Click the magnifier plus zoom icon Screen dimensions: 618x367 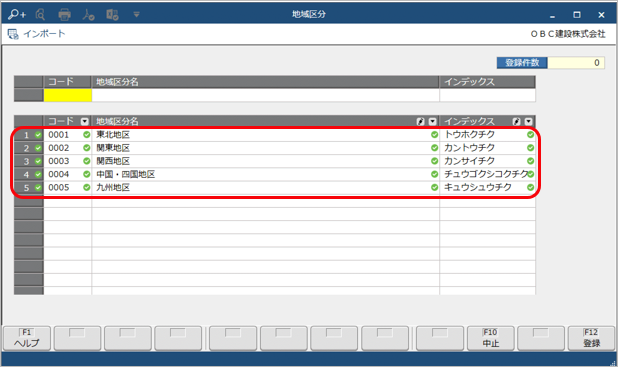(17, 15)
